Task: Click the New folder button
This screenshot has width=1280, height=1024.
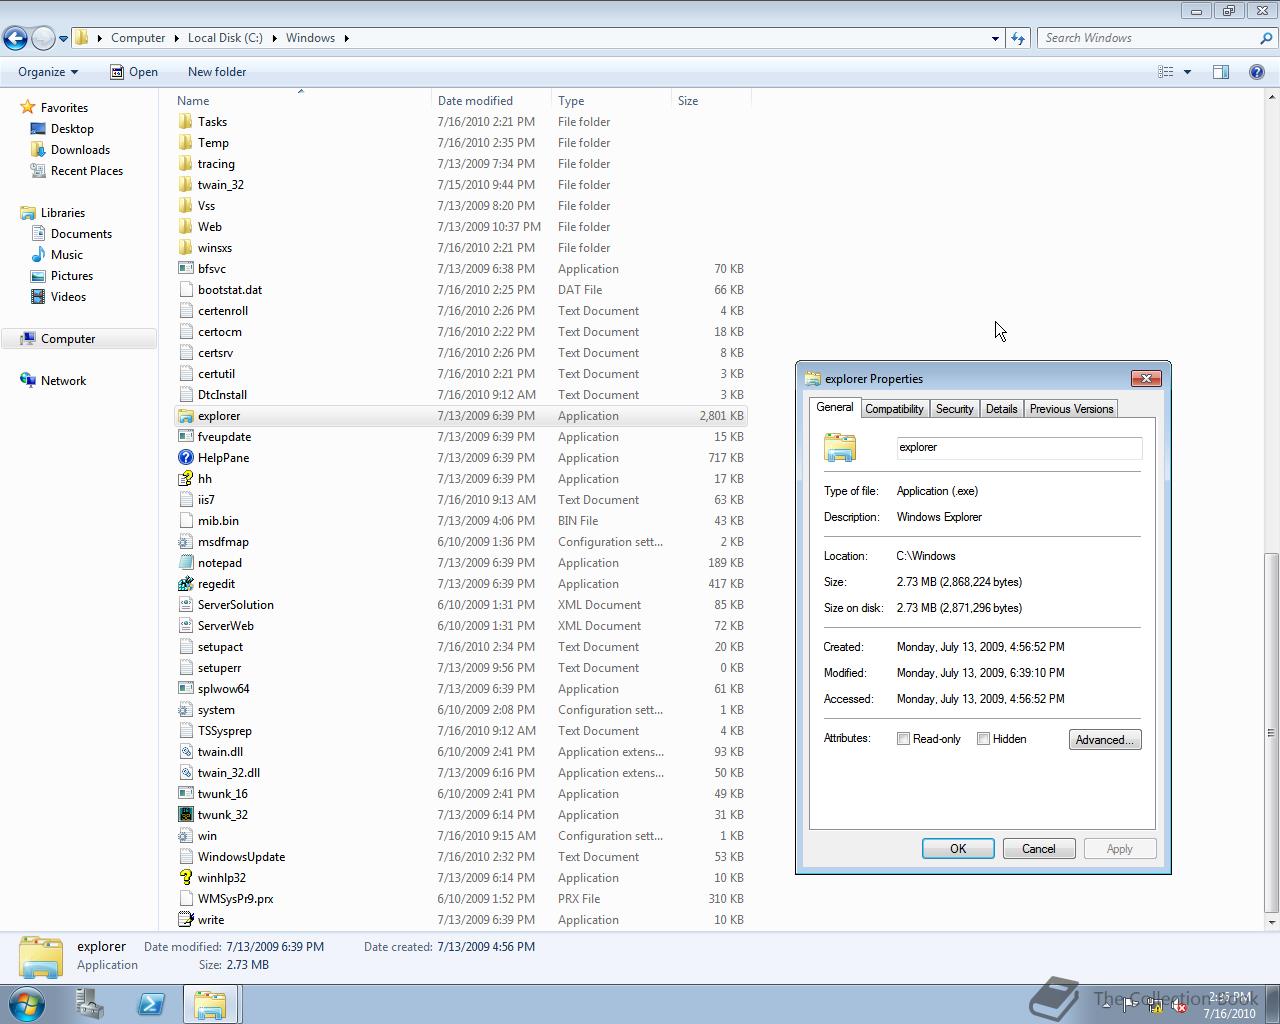Action: tap(217, 72)
